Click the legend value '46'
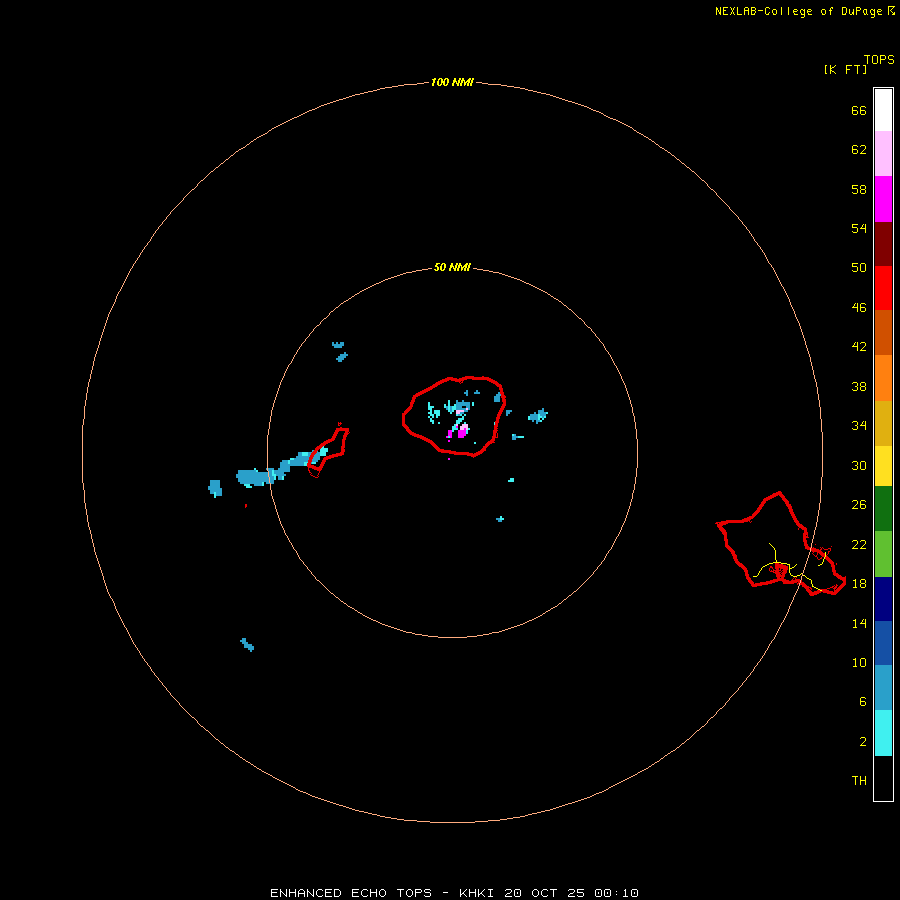This screenshot has width=900, height=900. (859, 307)
